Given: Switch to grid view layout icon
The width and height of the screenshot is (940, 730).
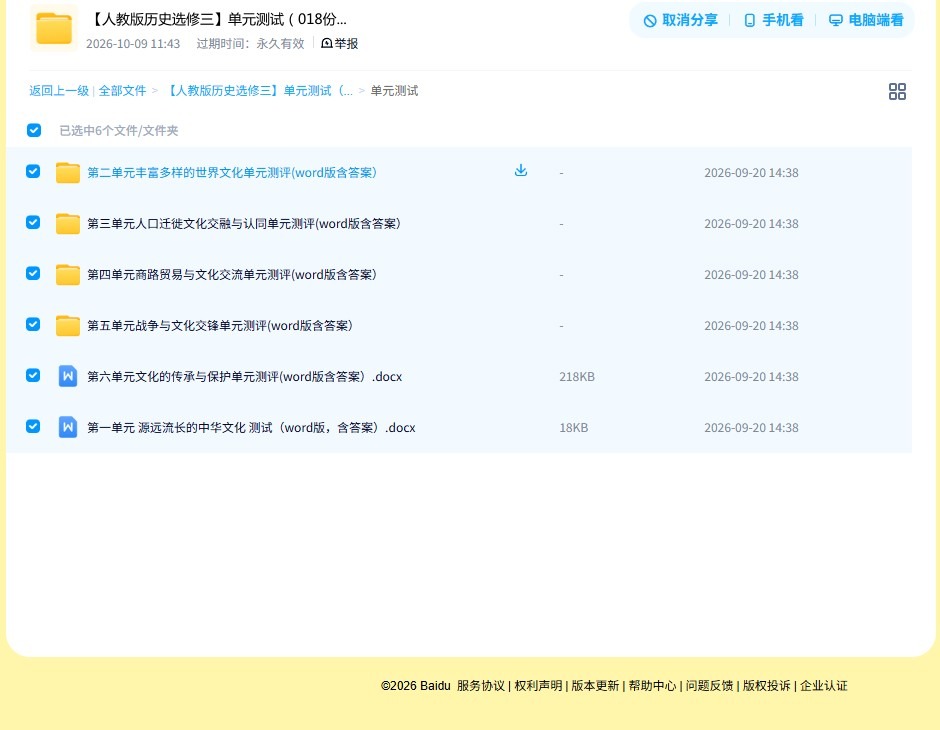Looking at the screenshot, I should [x=897, y=91].
